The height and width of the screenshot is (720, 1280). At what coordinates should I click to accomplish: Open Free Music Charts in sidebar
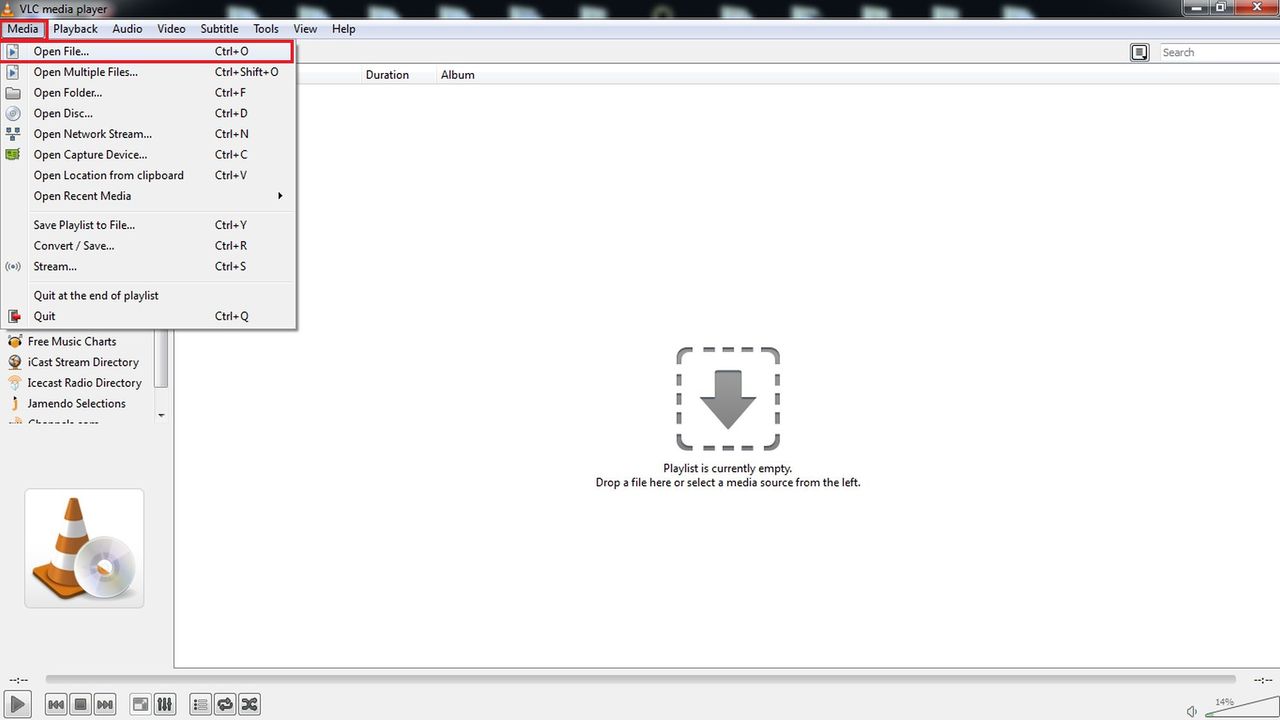tap(72, 342)
